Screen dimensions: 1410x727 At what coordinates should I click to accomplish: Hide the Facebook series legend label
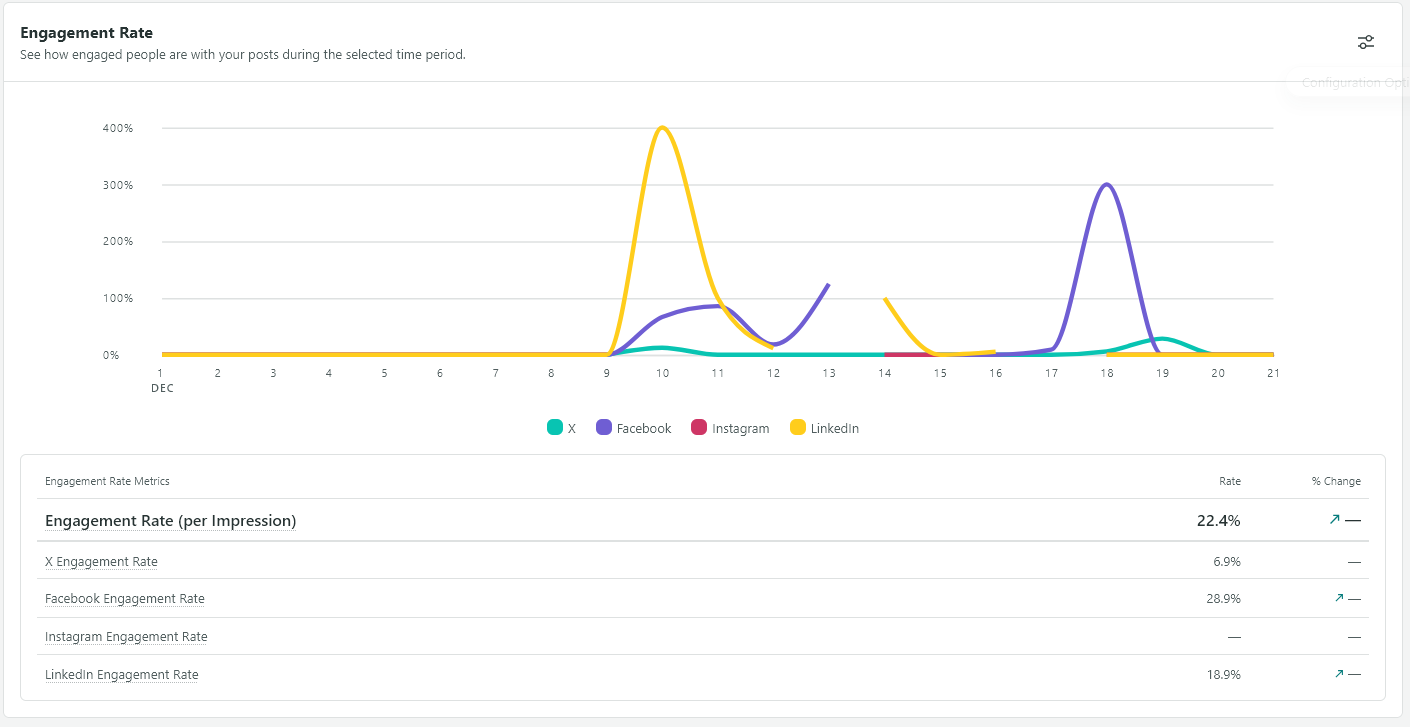click(x=644, y=429)
